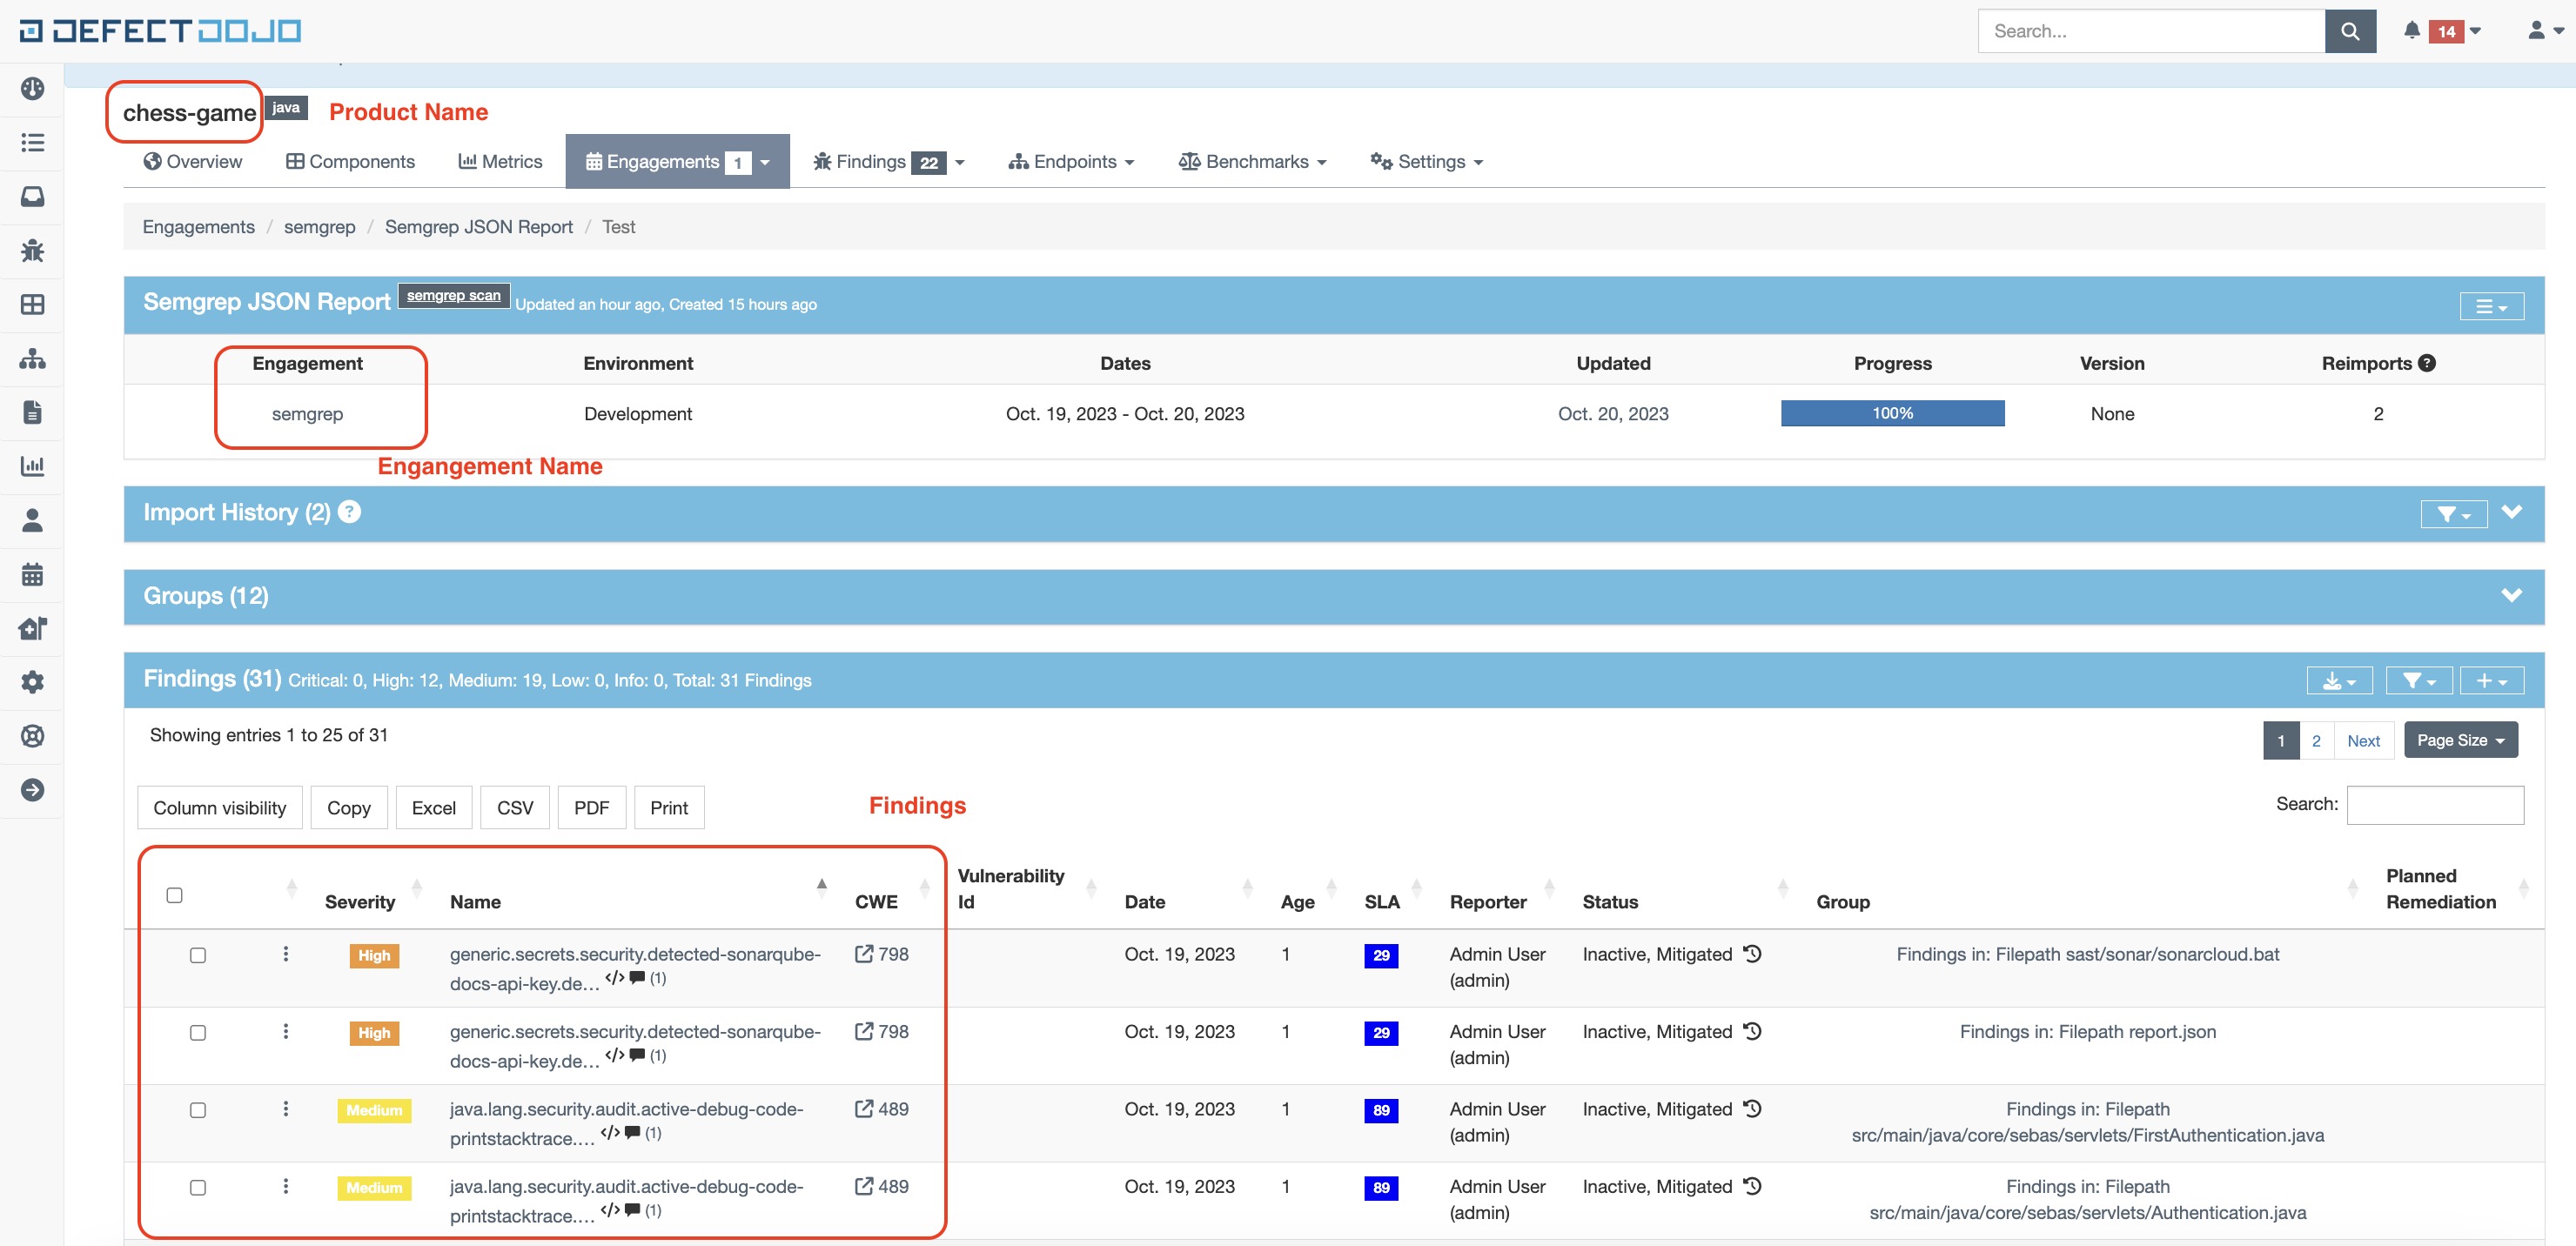2576x1246 pixels.
Task: Click the CSV export button
Action: tap(514, 808)
